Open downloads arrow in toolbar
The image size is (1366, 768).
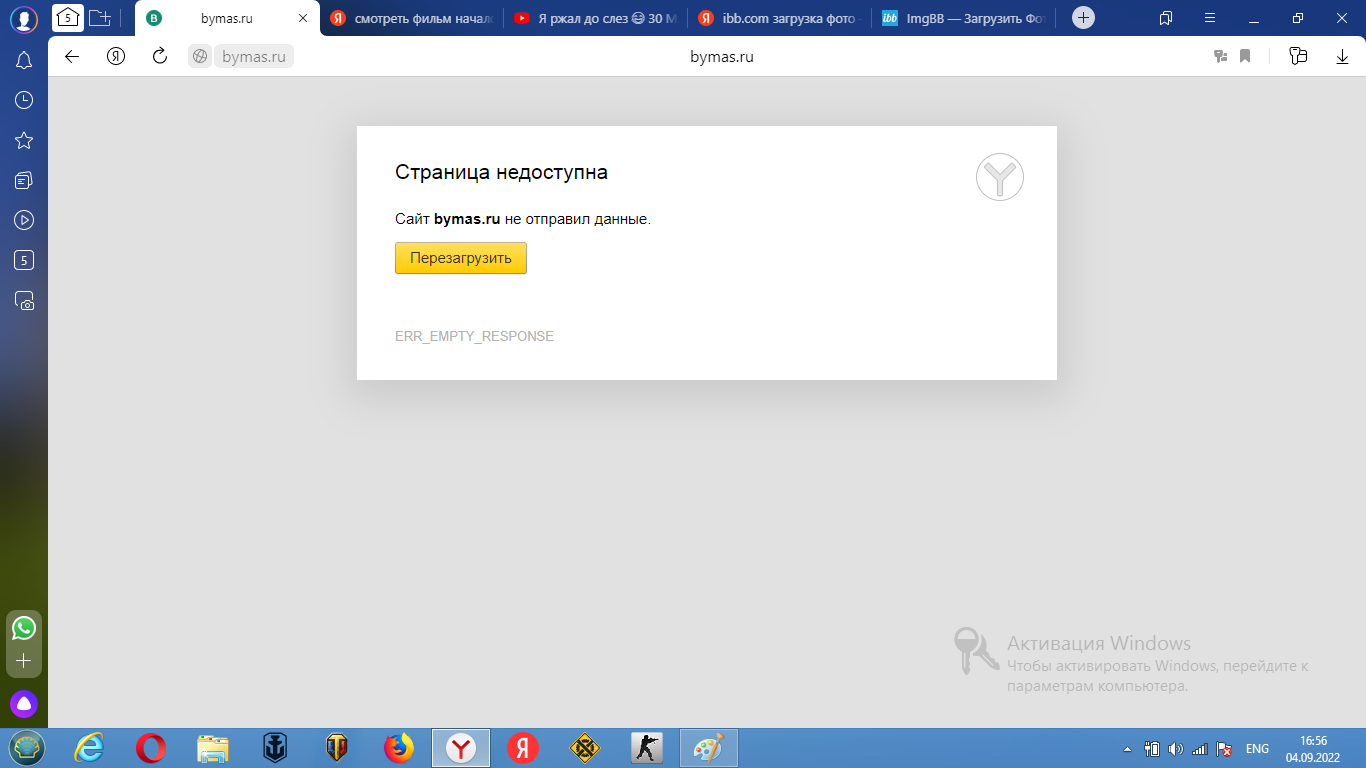(1342, 57)
